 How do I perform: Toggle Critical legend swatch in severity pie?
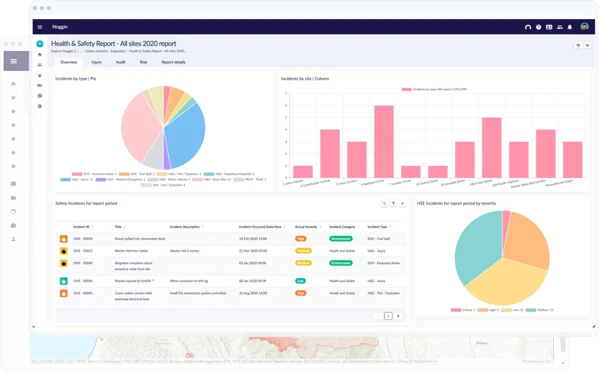pos(456,310)
